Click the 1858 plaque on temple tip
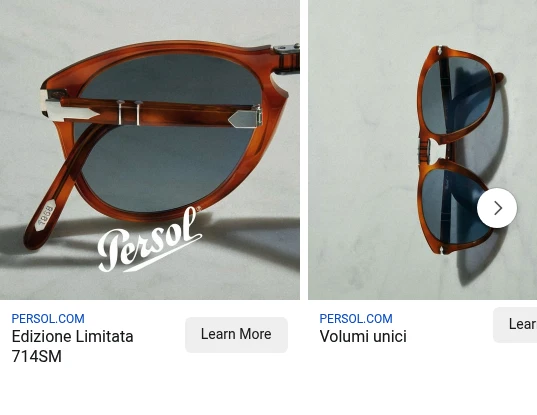The height and width of the screenshot is (415, 537). coord(45,215)
